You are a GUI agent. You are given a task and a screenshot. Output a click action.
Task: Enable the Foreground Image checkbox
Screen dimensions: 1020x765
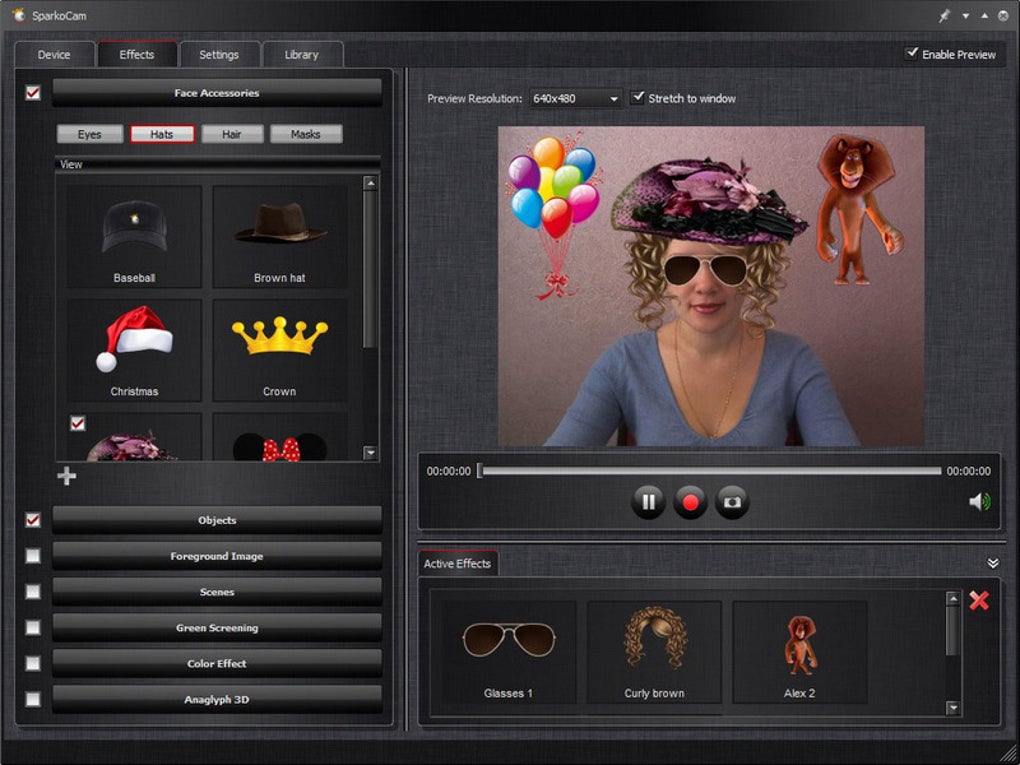(33, 556)
